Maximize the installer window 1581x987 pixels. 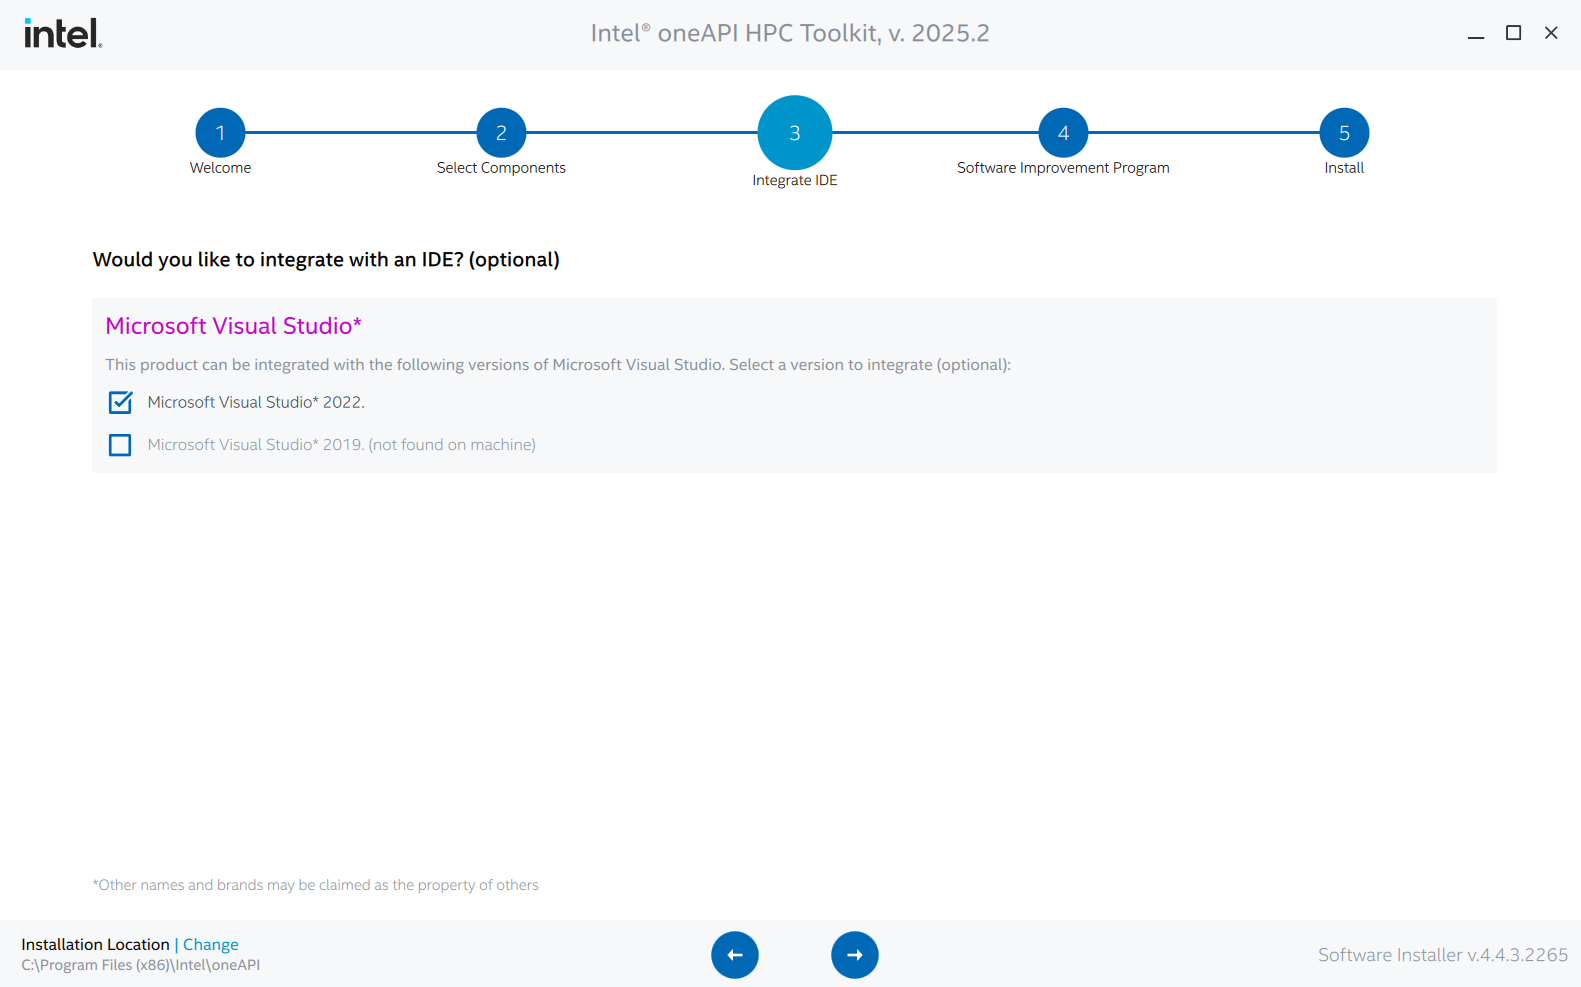click(x=1514, y=33)
